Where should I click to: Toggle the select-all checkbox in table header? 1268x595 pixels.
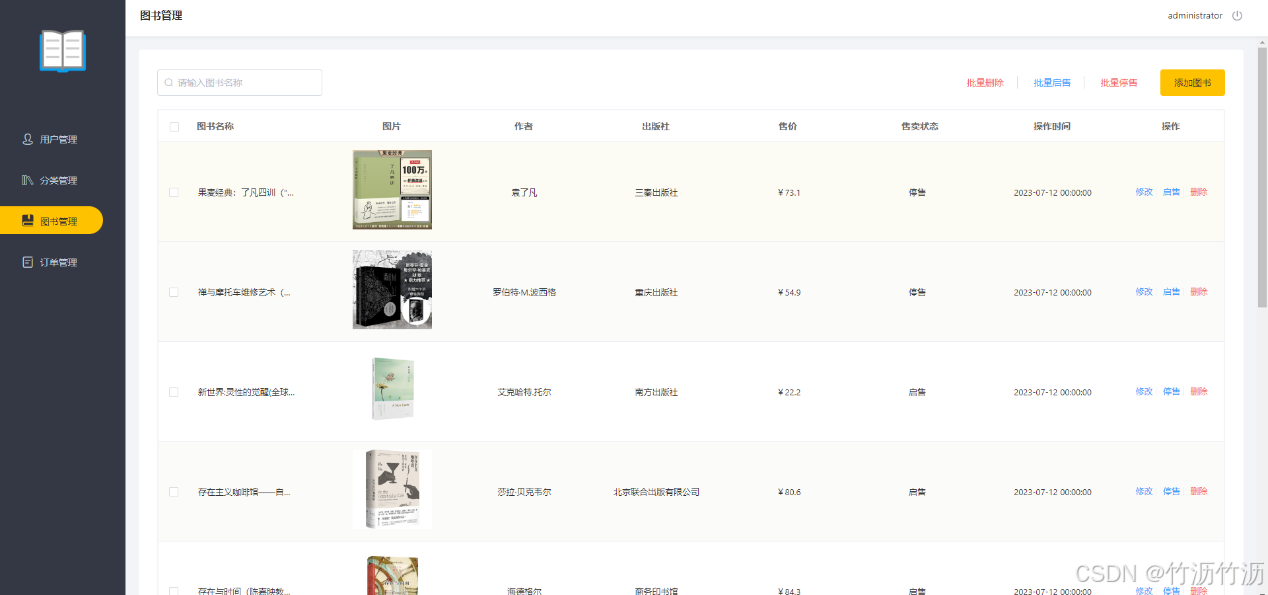pos(174,127)
